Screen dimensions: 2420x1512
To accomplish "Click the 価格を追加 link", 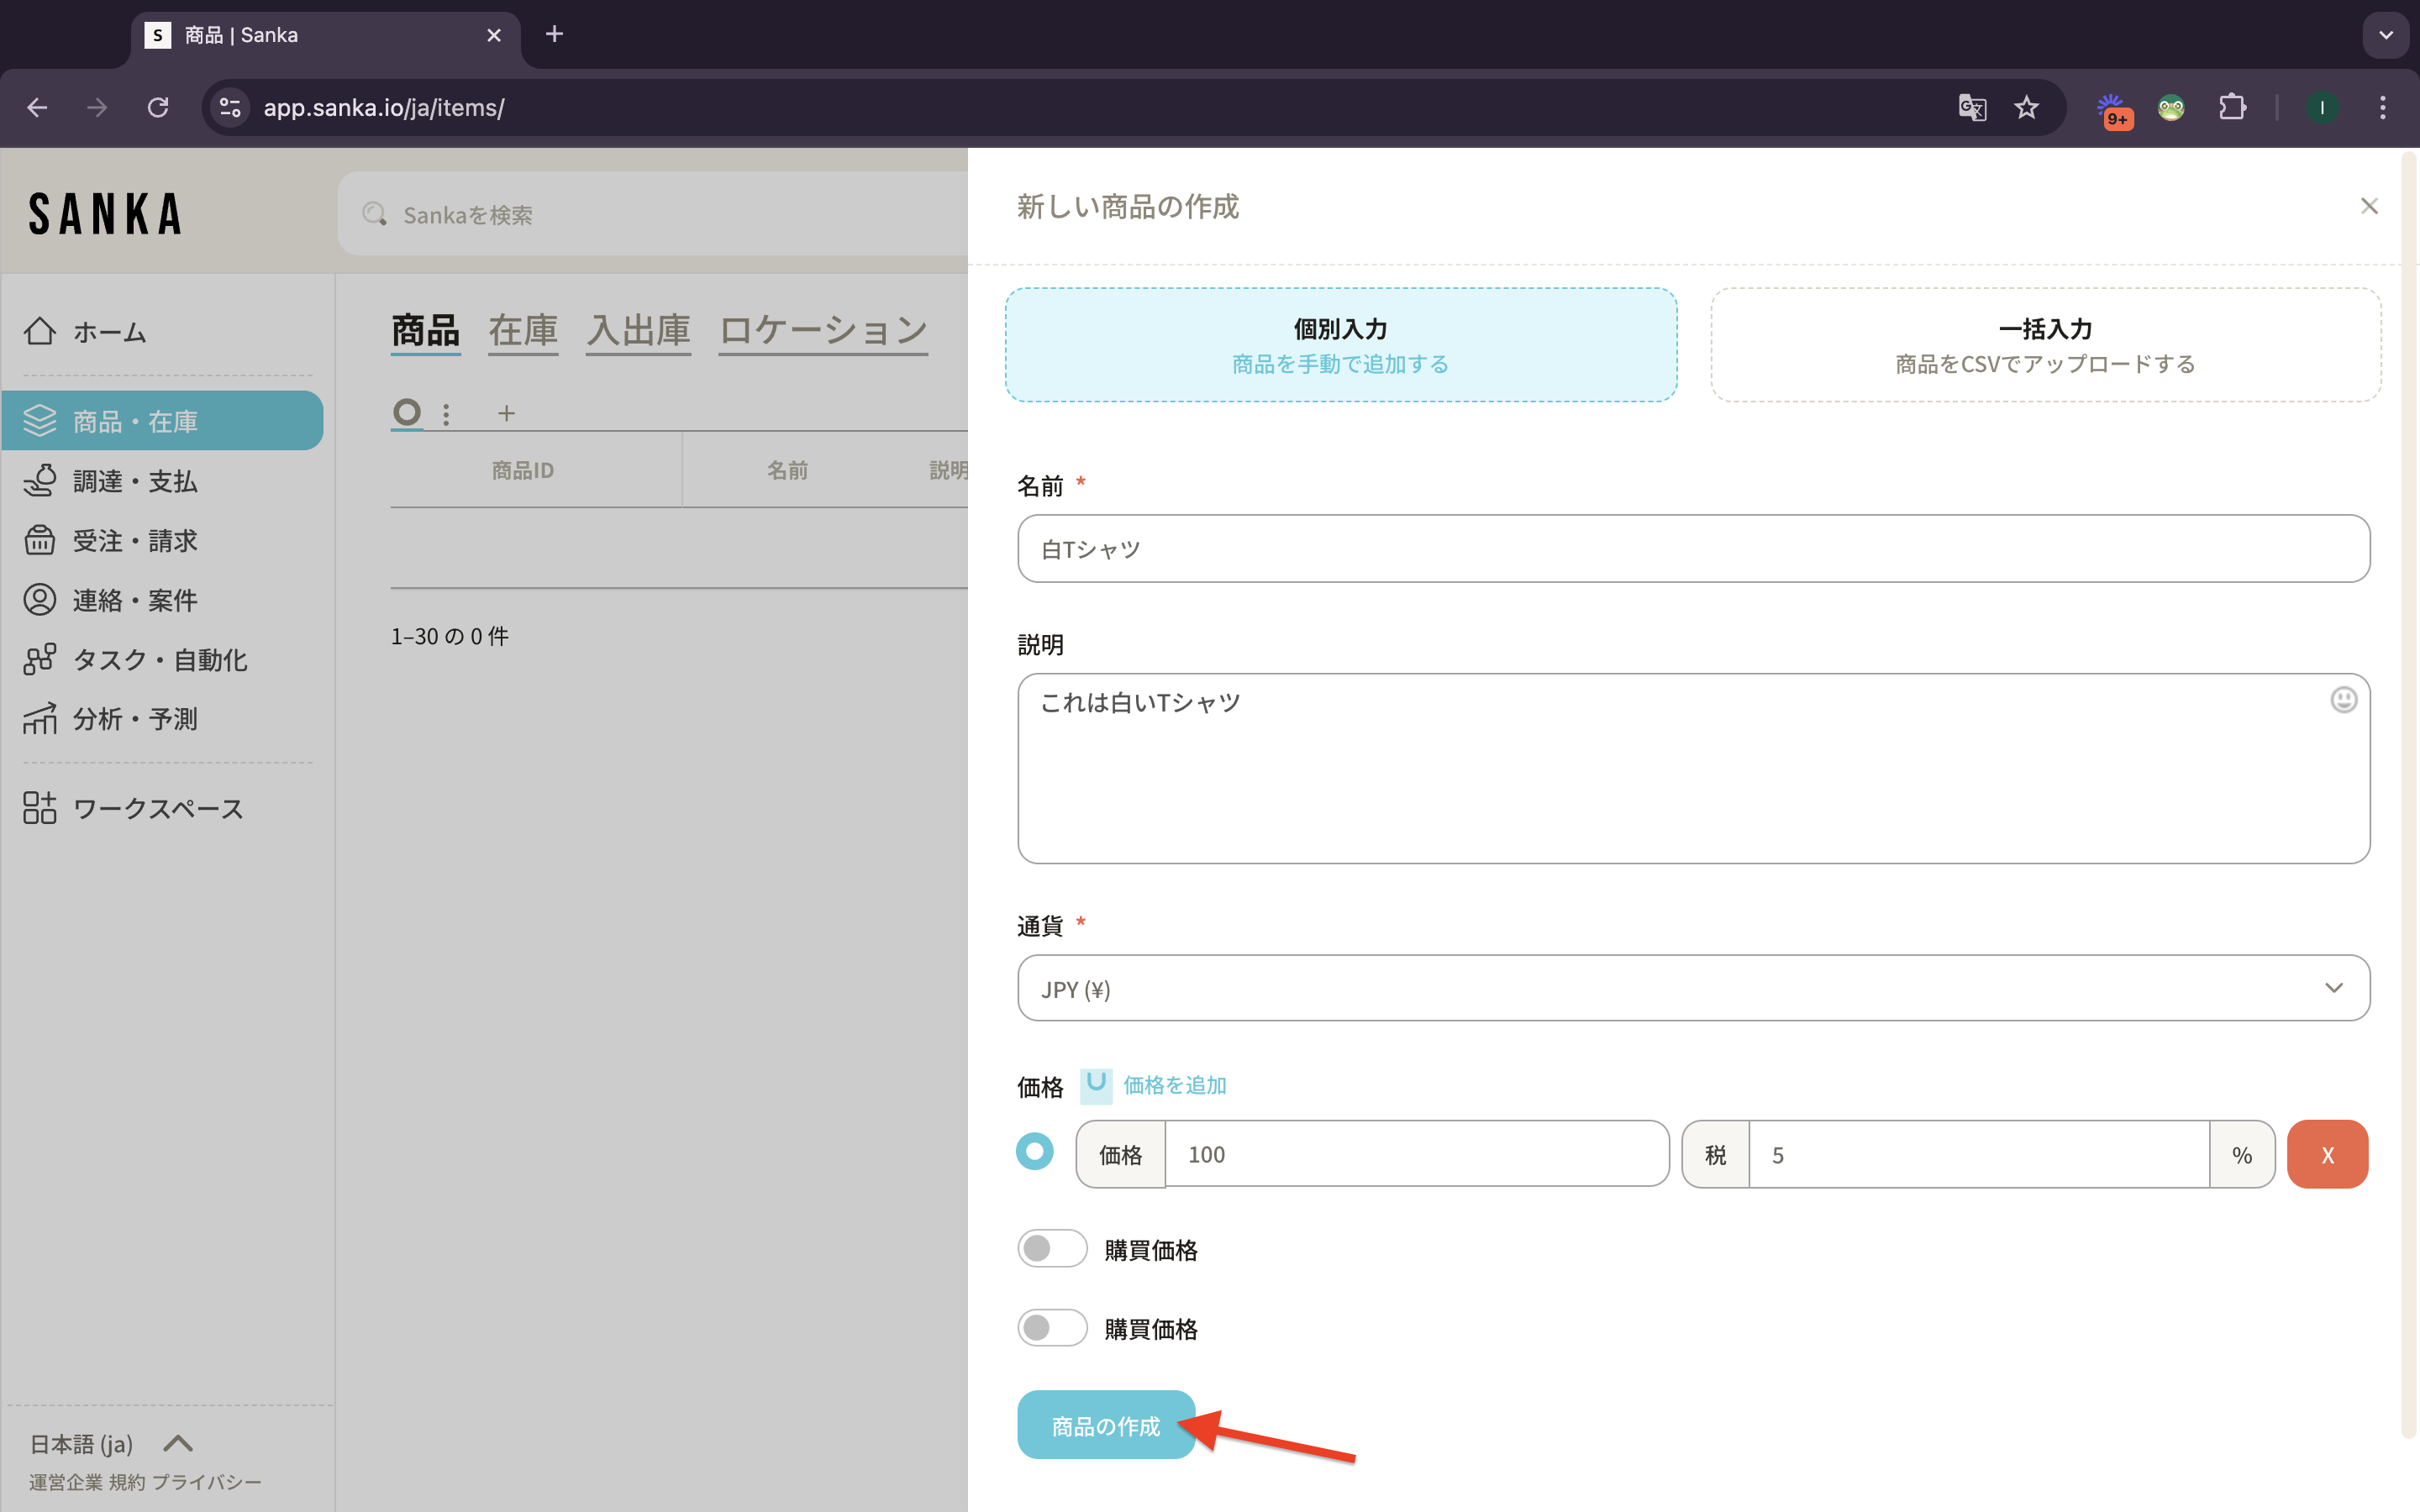I will click(1174, 1085).
